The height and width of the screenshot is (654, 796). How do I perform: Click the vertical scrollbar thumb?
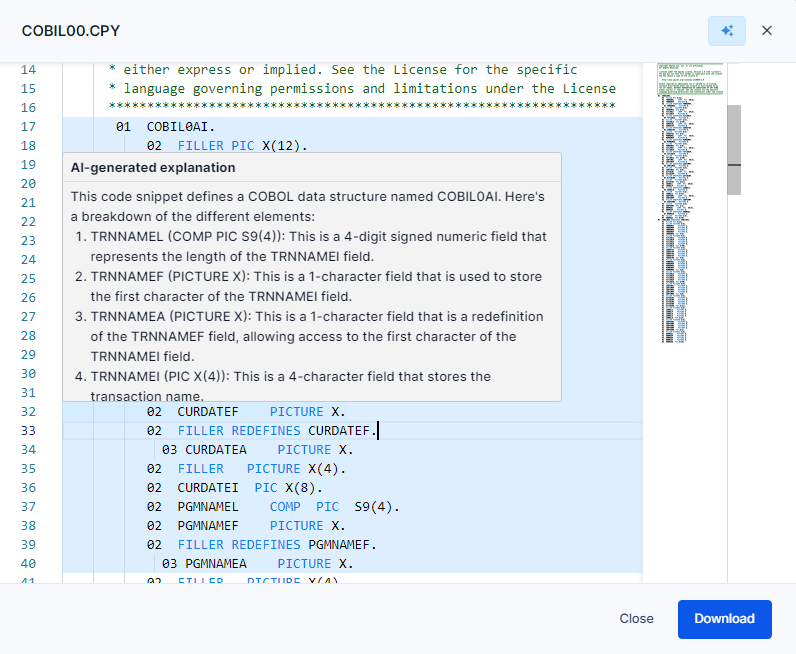click(x=734, y=150)
